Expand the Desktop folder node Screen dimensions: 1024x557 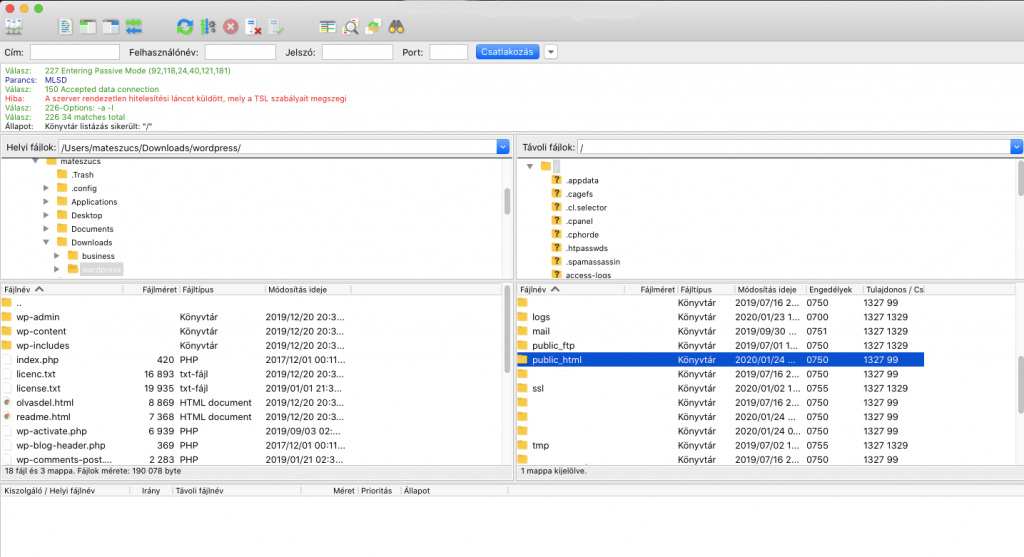tap(46, 215)
